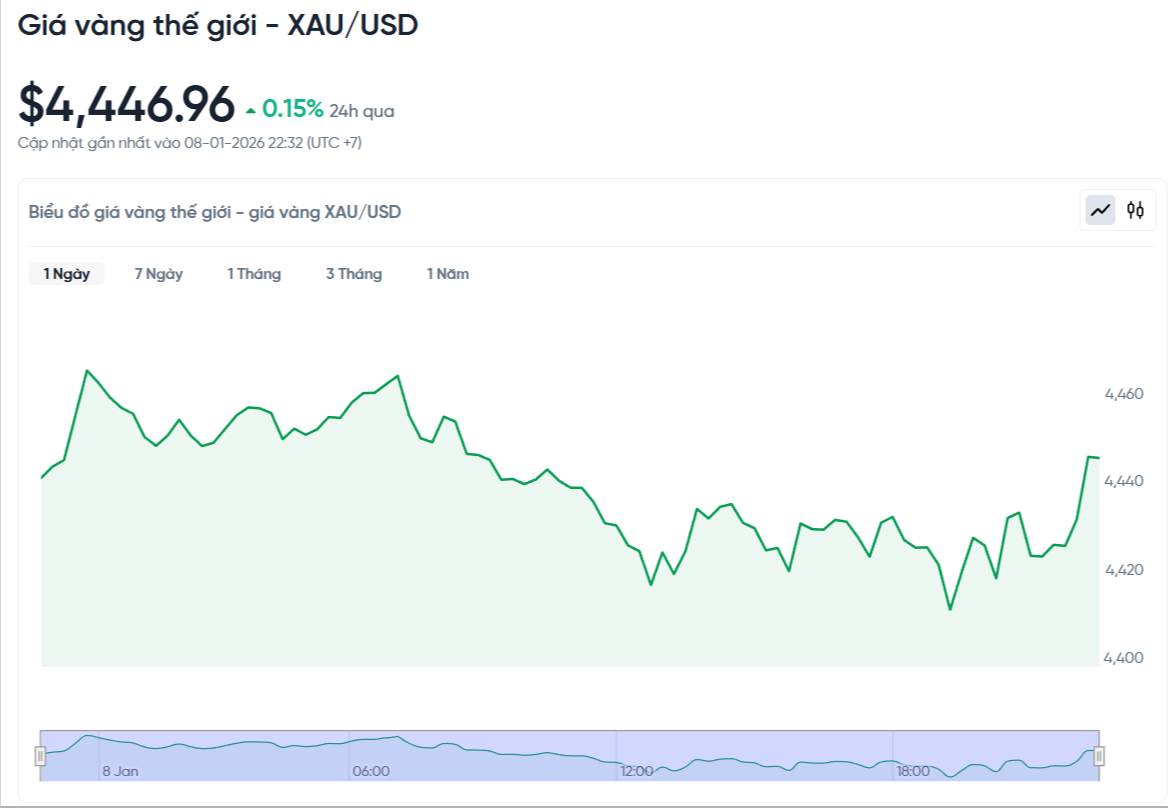Choose the 1 Năm time range
The width and height of the screenshot is (1168, 808).
coord(448,274)
